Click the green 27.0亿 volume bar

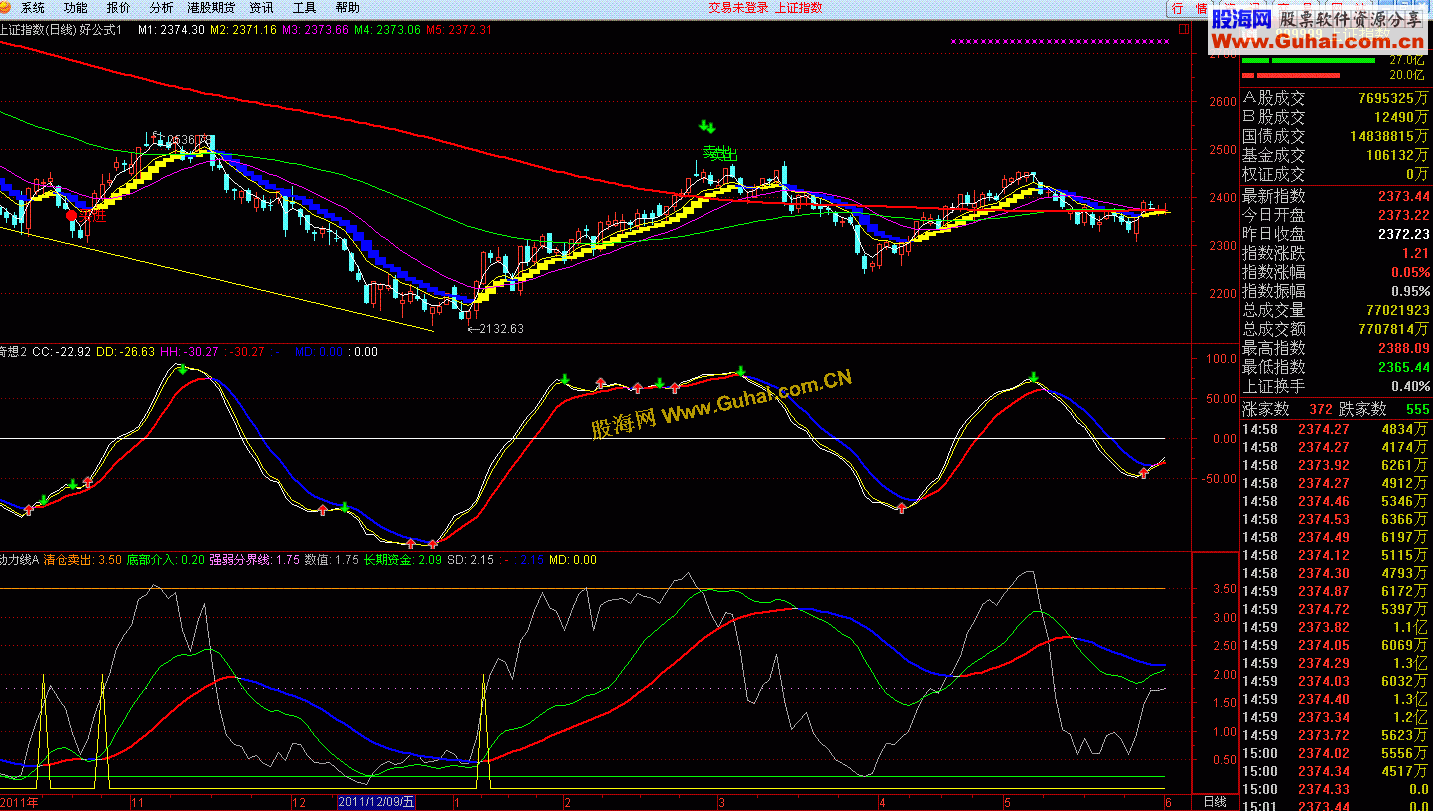pyautogui.click(x=1309, y=60)
